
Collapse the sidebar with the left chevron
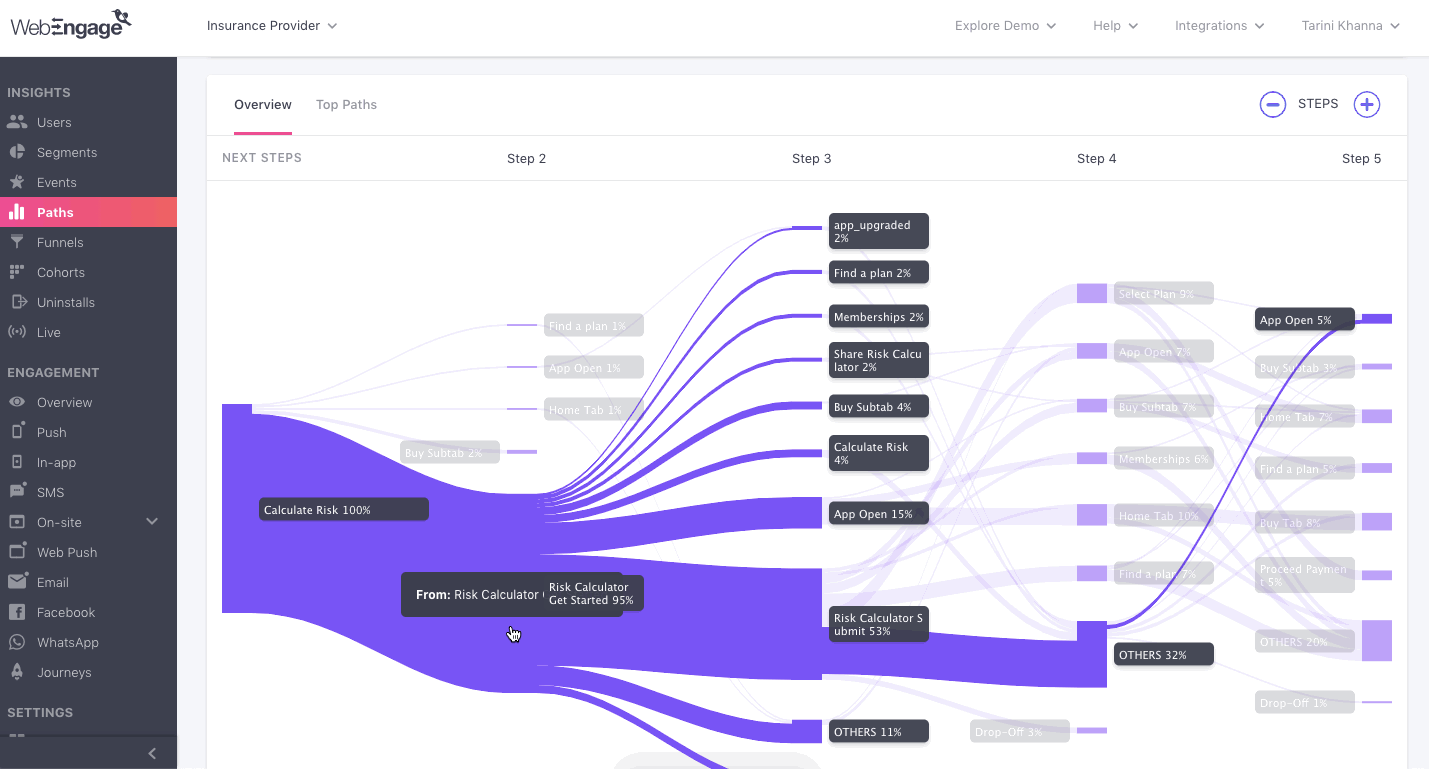point(152,754)
